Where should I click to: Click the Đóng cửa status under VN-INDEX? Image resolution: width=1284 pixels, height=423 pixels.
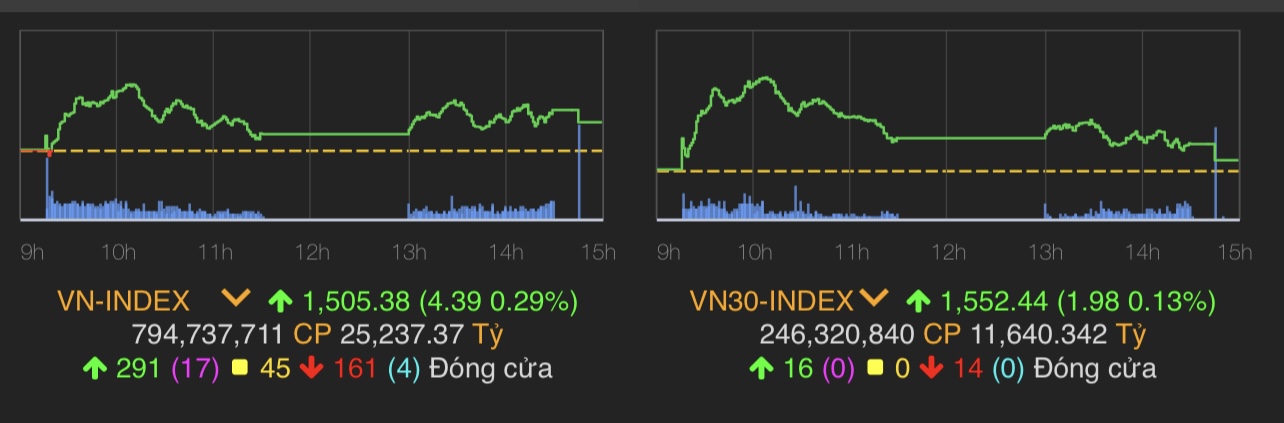pyautogui.click(x=490, y=368)
